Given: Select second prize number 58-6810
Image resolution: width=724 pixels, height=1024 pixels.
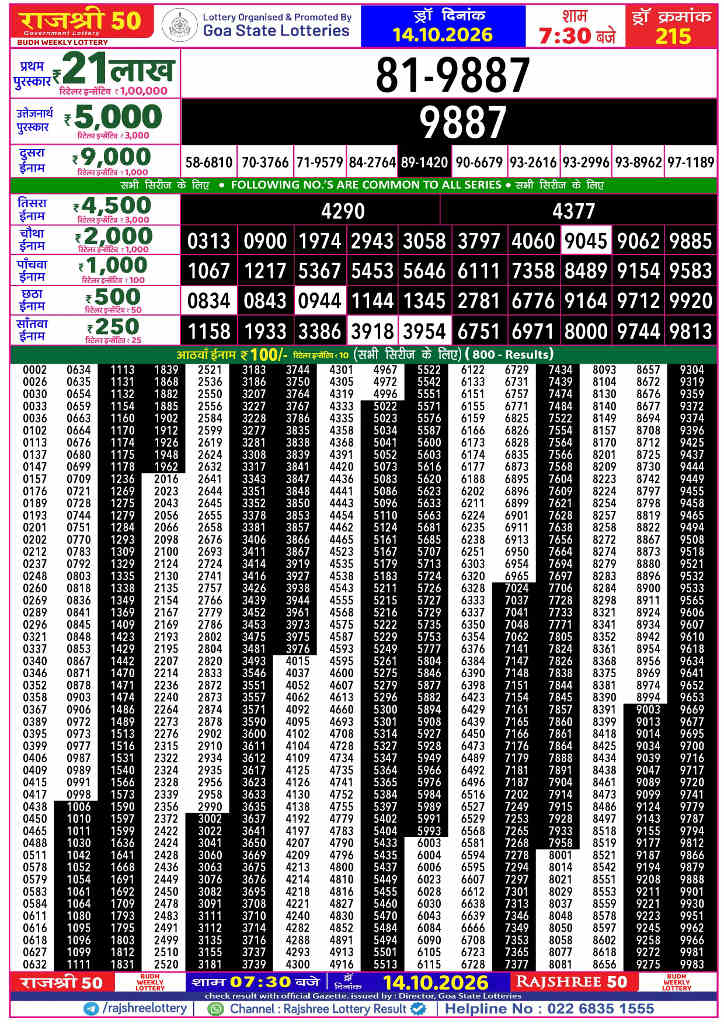Looking at the screenshot, I should [209, 162].
